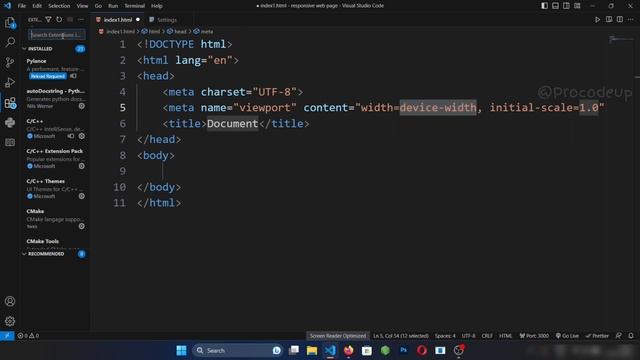The width and height of the screenshot is (640, 360).
Task: Click Port: 3000 in status bar
Action: point(534,336)
